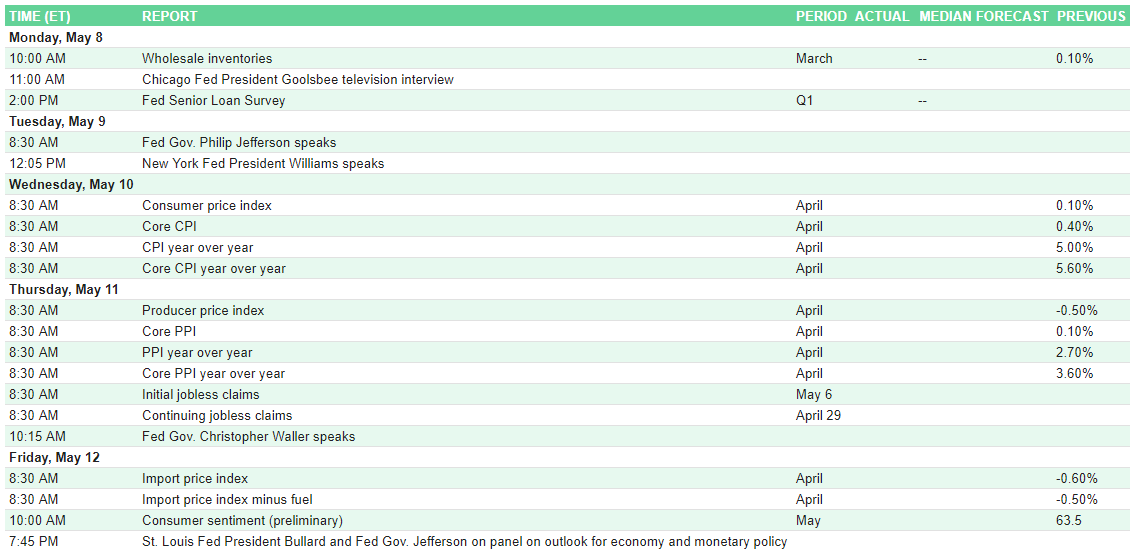Click the 2.70% previous value
Image resolution: width=1136 pixels, height=551 pixels.
point(1074,353)
